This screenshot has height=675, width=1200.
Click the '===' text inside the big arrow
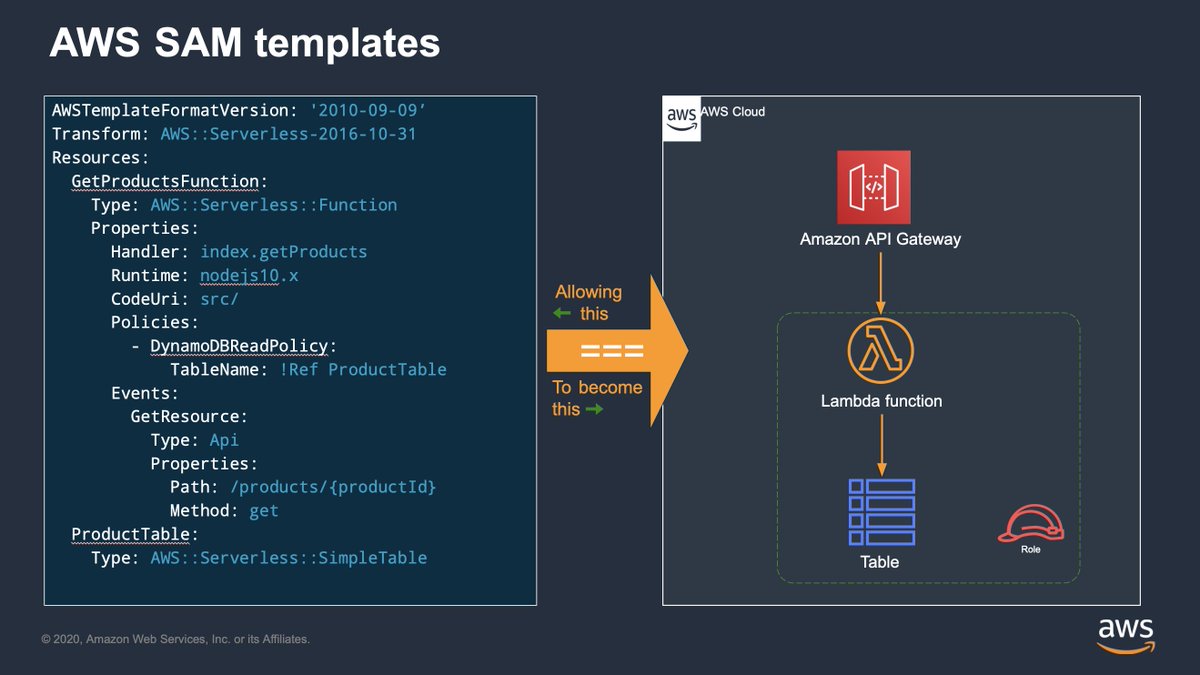pos(611,351)
